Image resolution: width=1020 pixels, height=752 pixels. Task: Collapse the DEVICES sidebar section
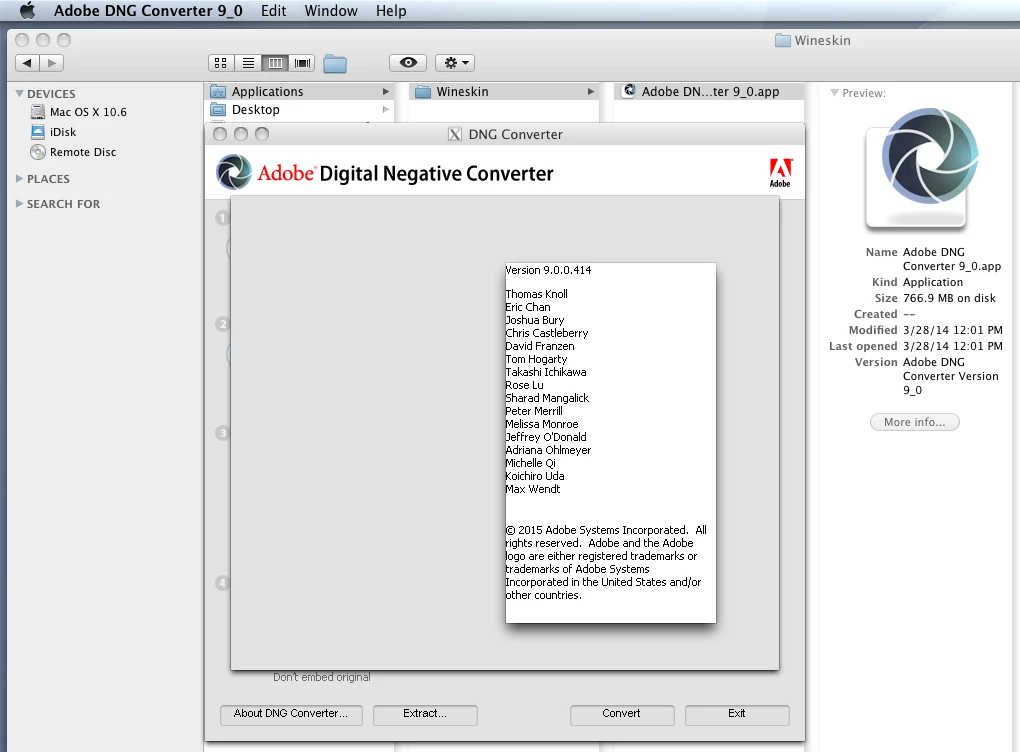(x=20, y=94)
